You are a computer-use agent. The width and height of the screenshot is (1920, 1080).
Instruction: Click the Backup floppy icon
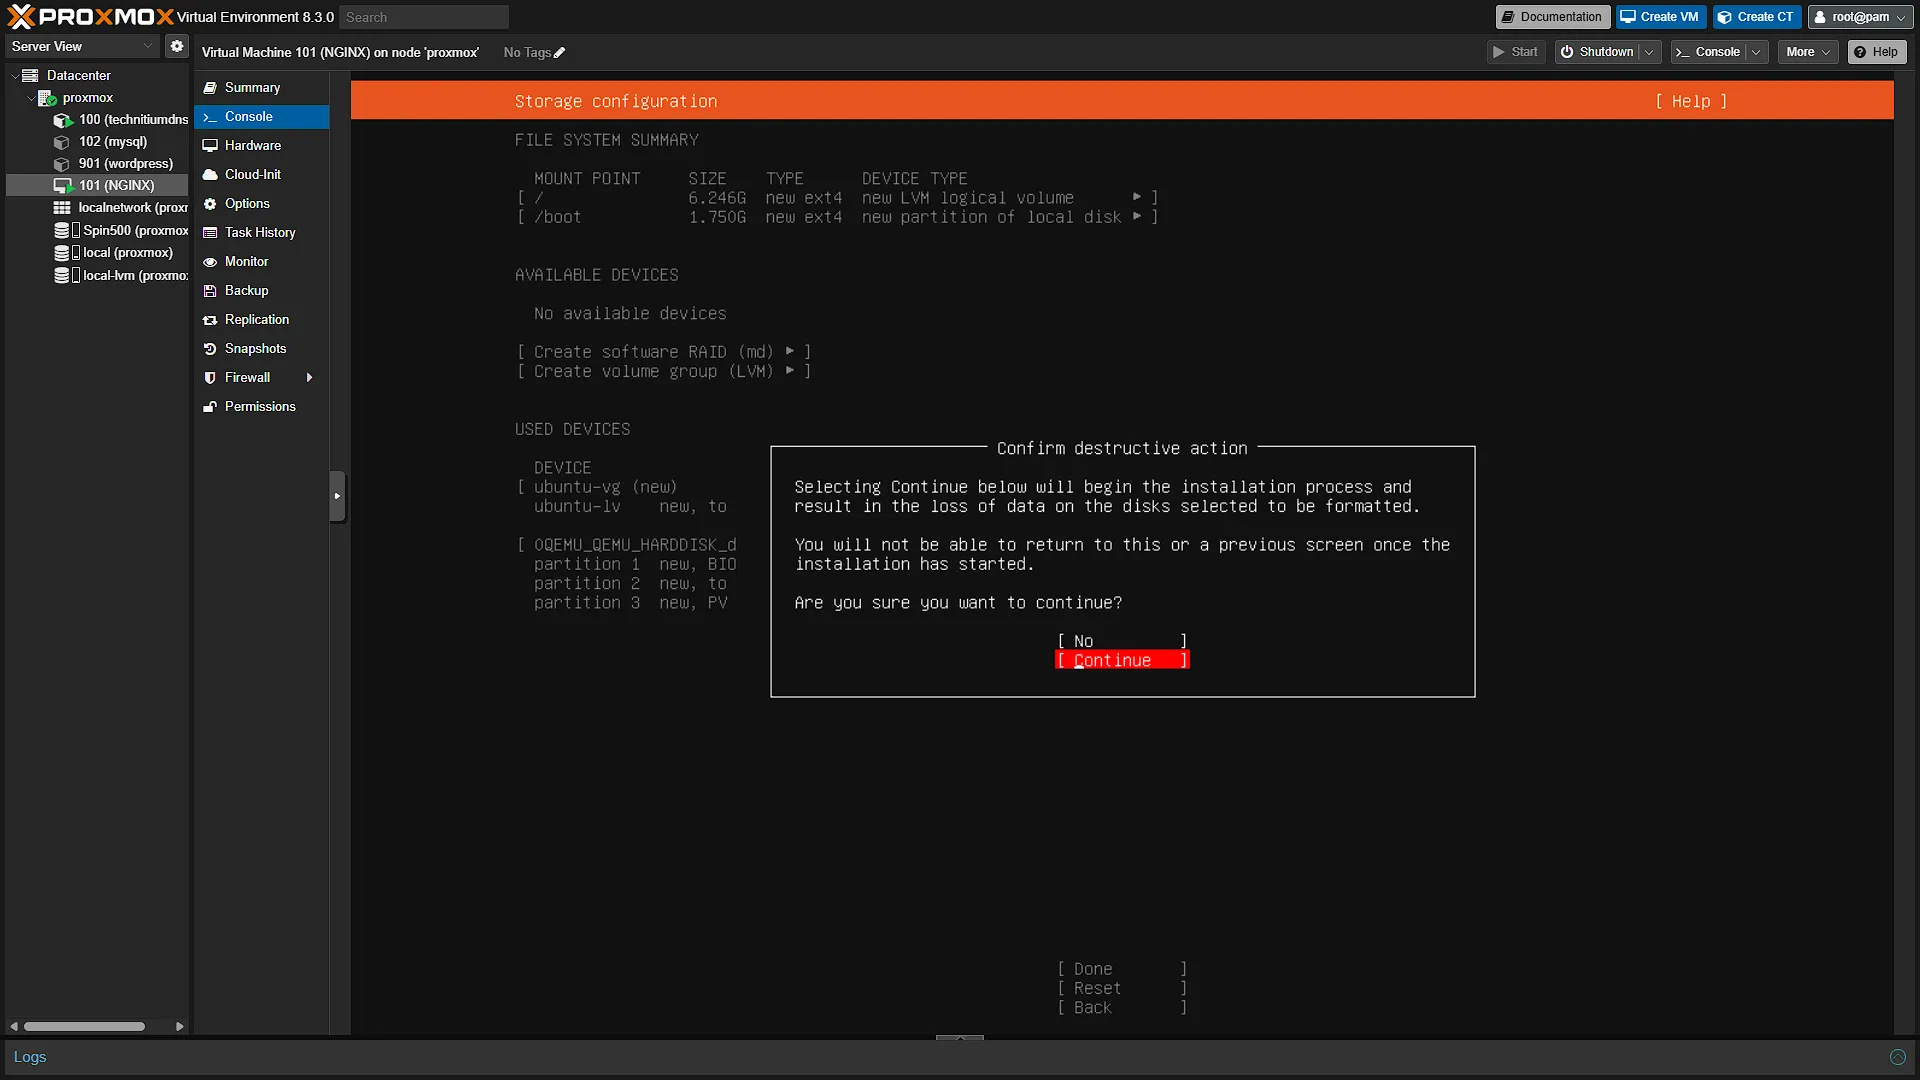pos(210,291)
